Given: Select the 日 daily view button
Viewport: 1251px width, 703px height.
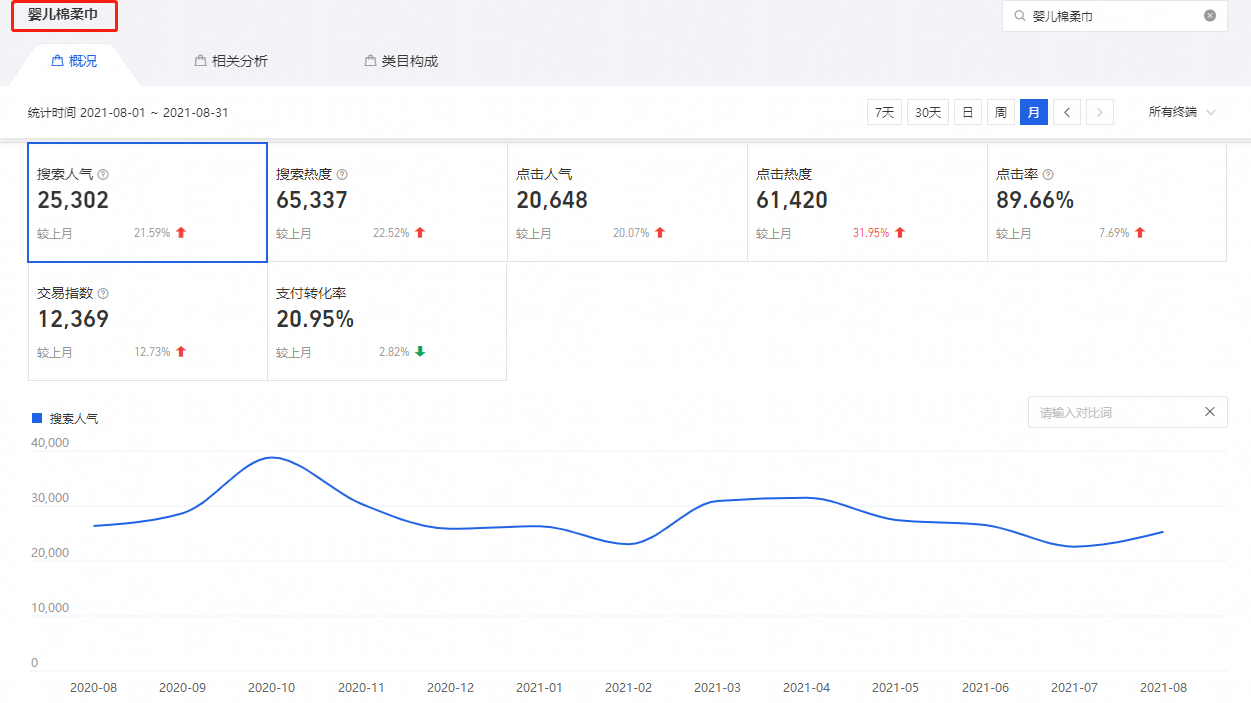Looking at the screenshot, I should coord(967,112).
